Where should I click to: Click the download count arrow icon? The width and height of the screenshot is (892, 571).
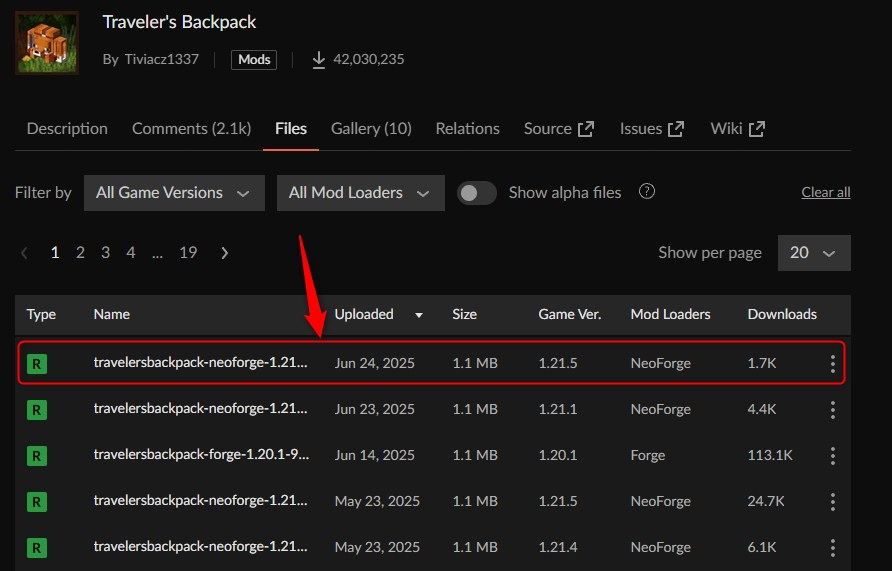319,60
